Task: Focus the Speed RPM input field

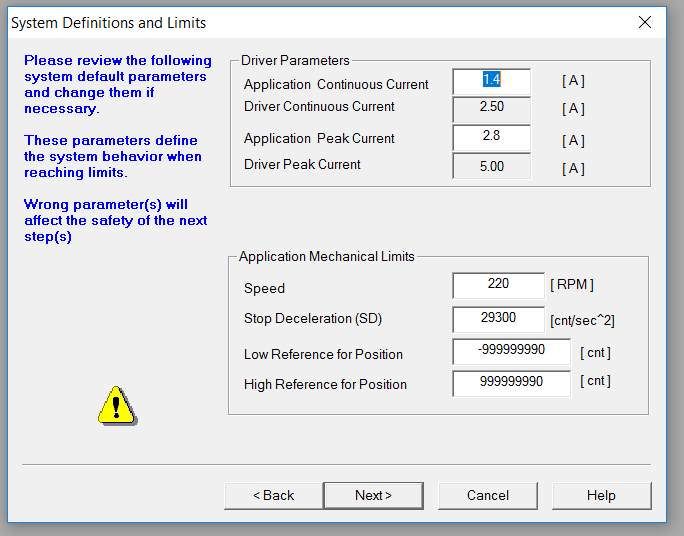Action: click(x=498, y=286)
